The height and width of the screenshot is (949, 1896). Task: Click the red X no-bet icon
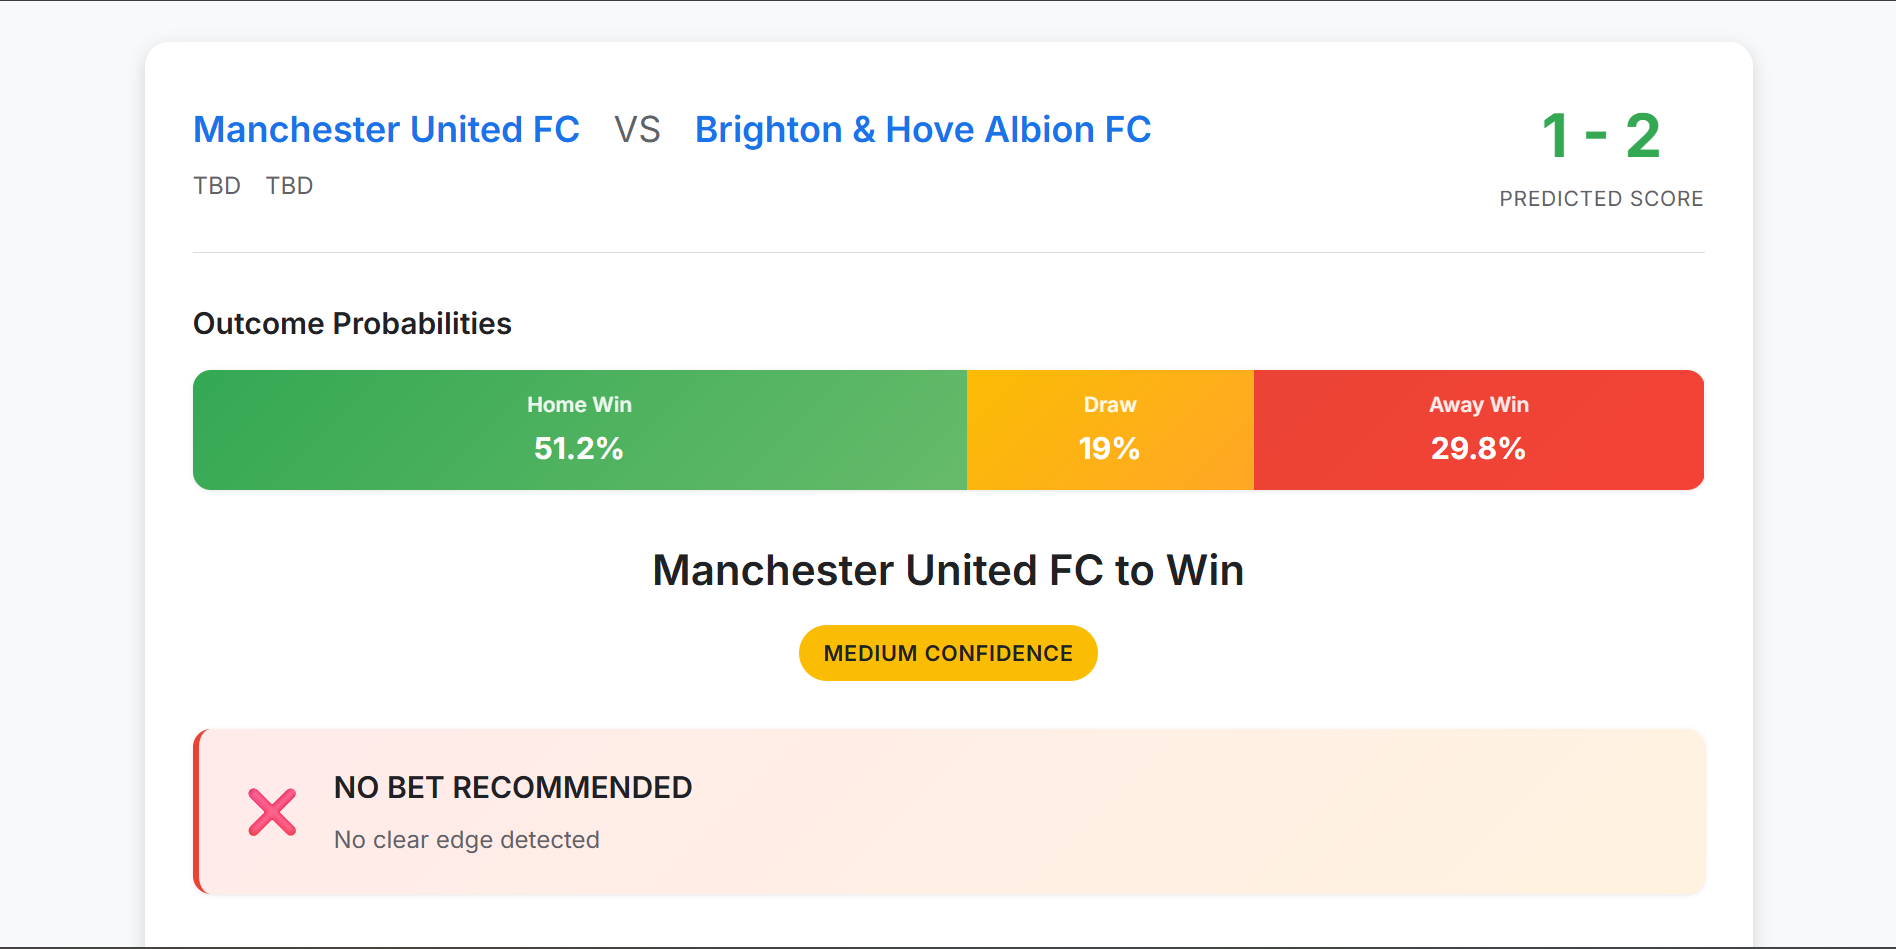[x=271, y=811]
